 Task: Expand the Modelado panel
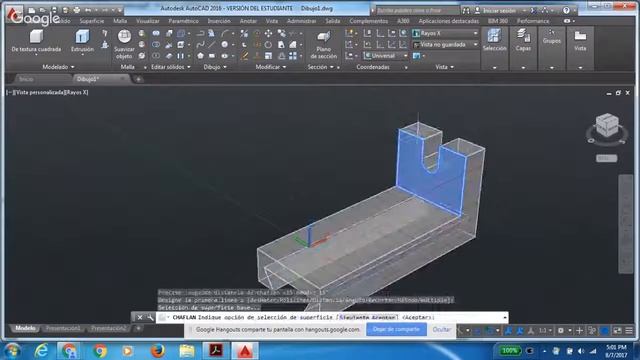(58, 67)
